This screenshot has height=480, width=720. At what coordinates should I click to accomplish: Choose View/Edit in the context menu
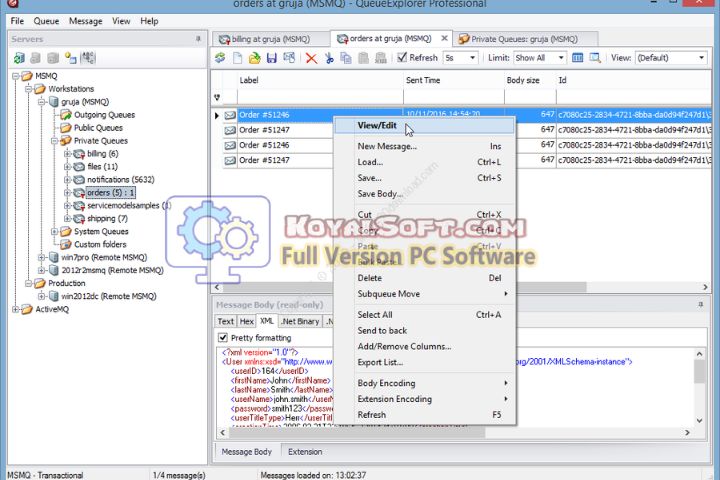[x=424, y=125]
